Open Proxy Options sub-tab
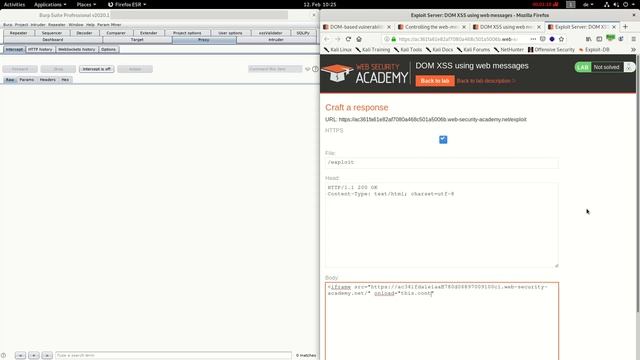 point(109,49)
